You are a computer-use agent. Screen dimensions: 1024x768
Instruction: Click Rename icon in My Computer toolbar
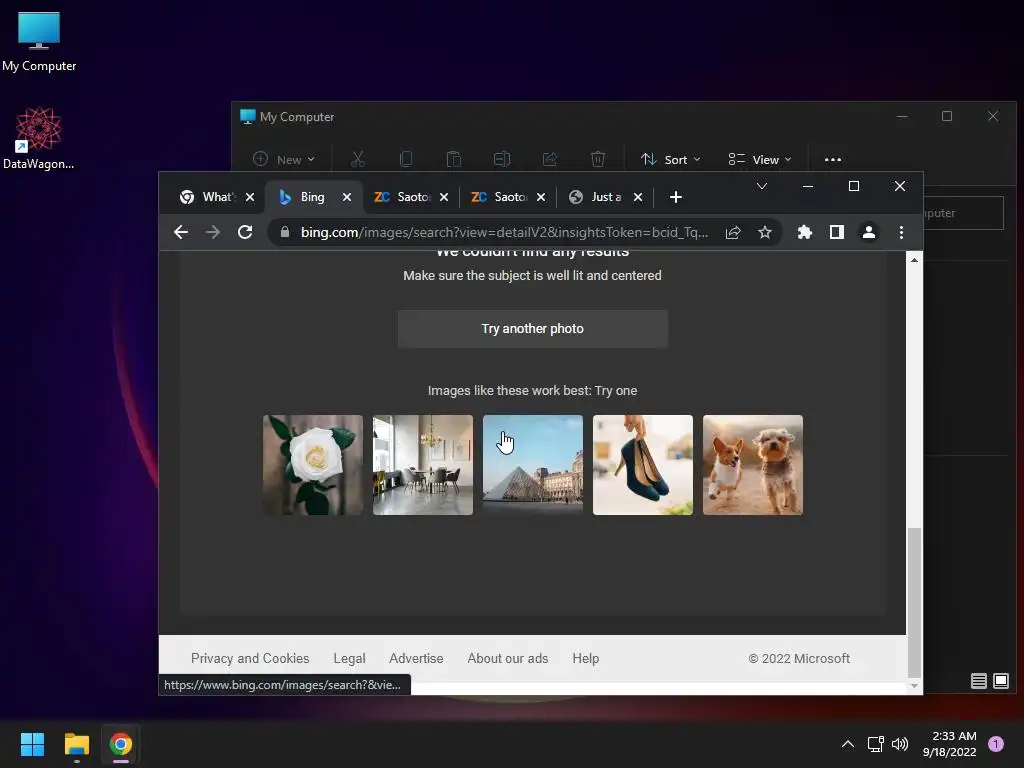[x=502, y=159]
